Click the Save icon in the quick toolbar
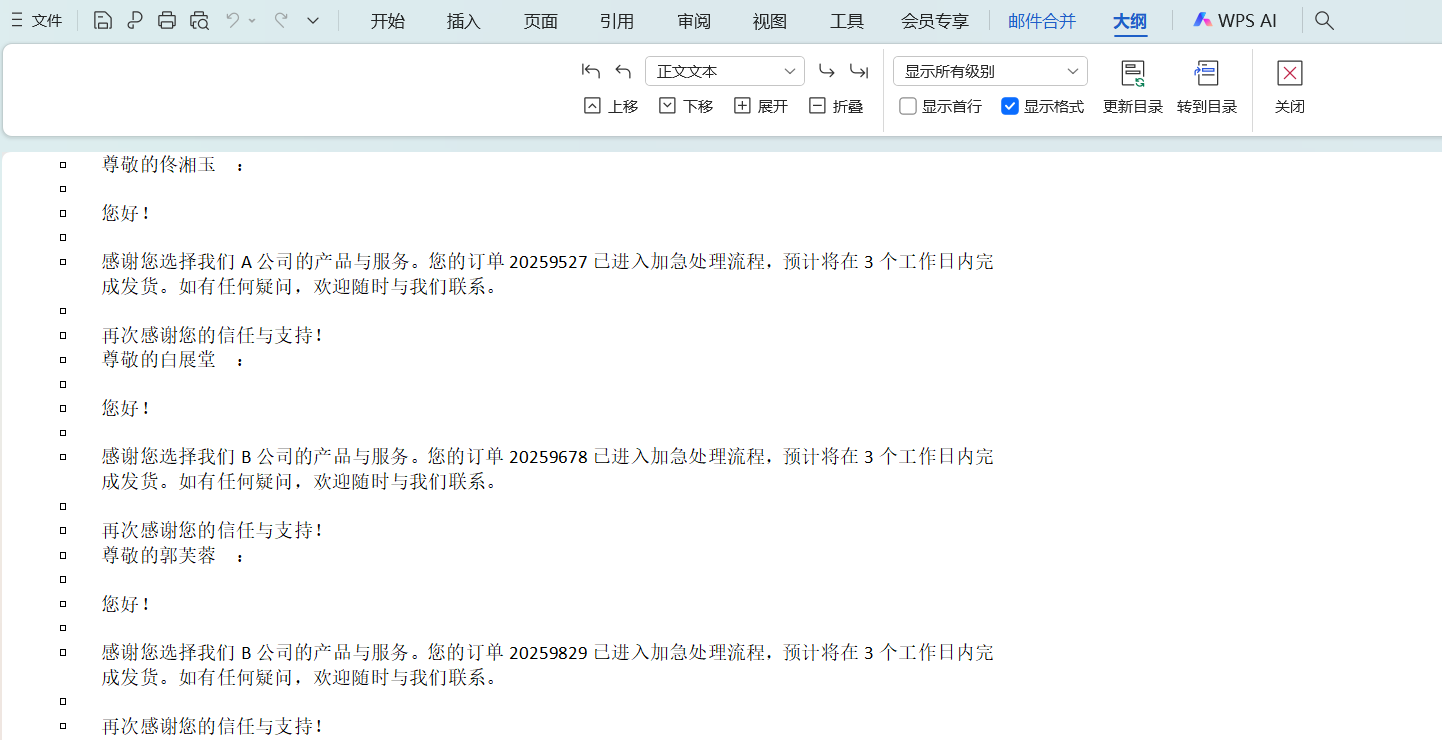1442x740 pixels. 102,20
